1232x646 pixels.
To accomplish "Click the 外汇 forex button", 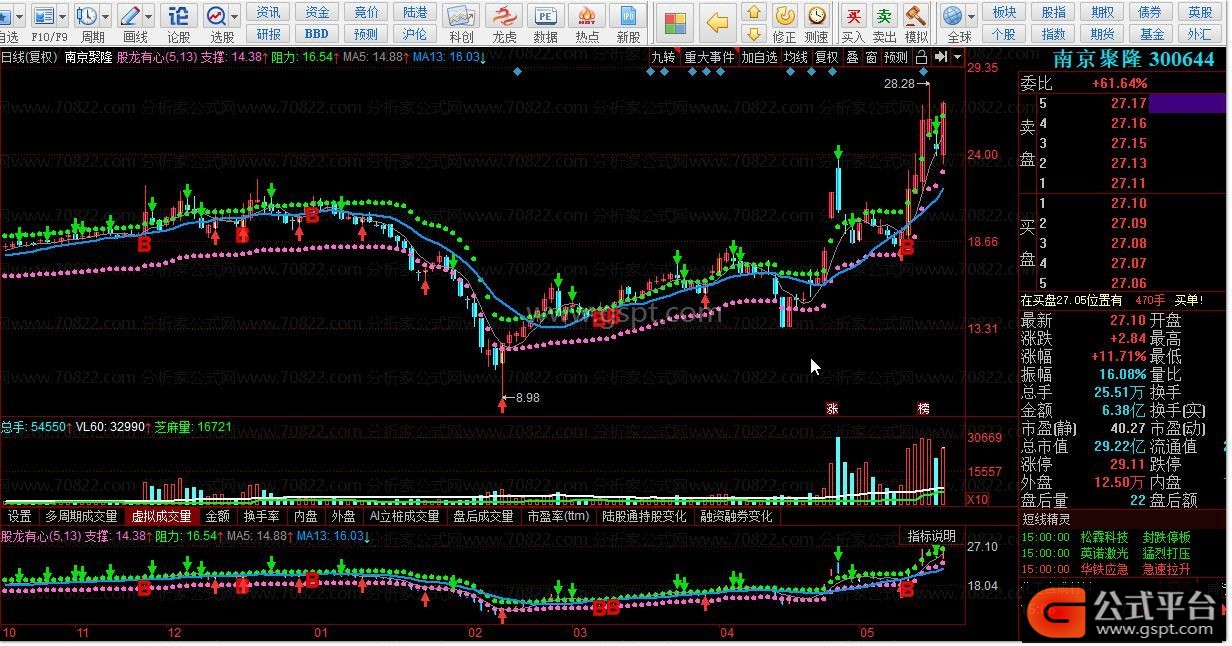I will [1200, 33].
